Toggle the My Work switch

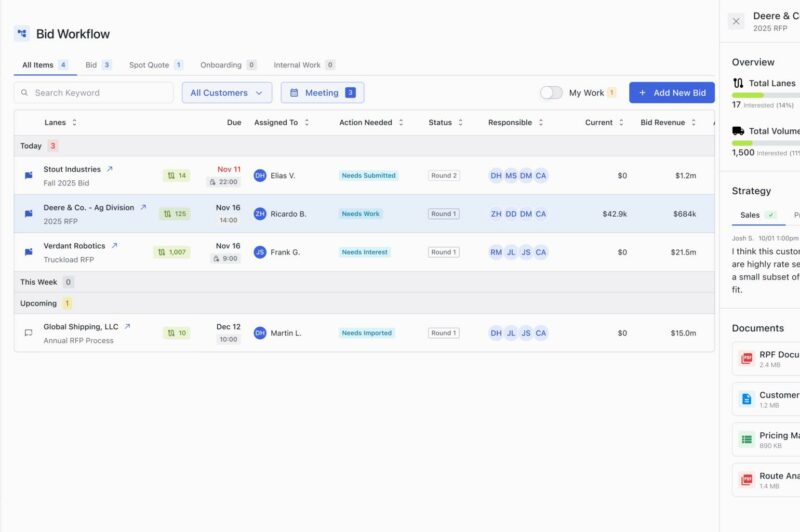click(x=551, y=93)
